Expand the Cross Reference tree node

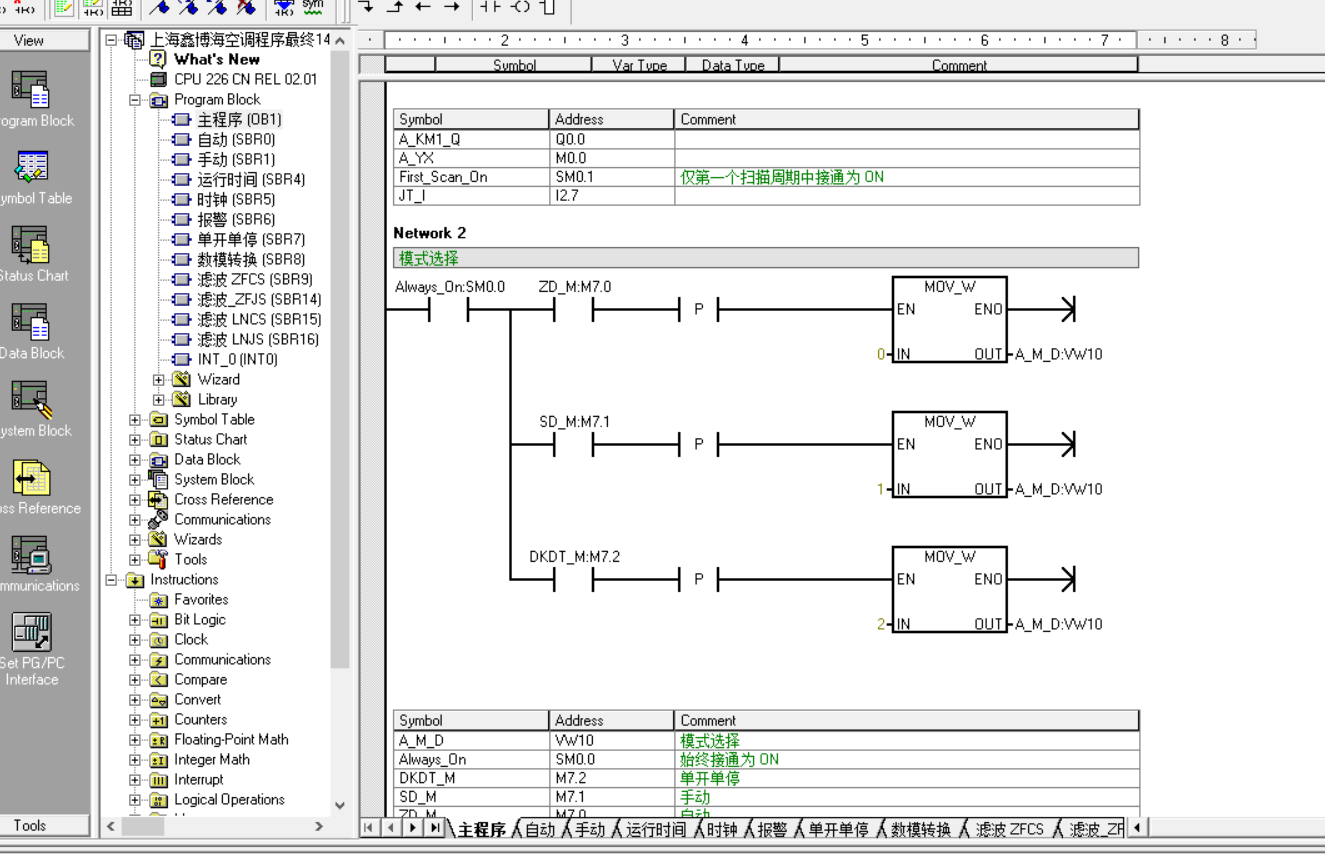click(135, 500)
